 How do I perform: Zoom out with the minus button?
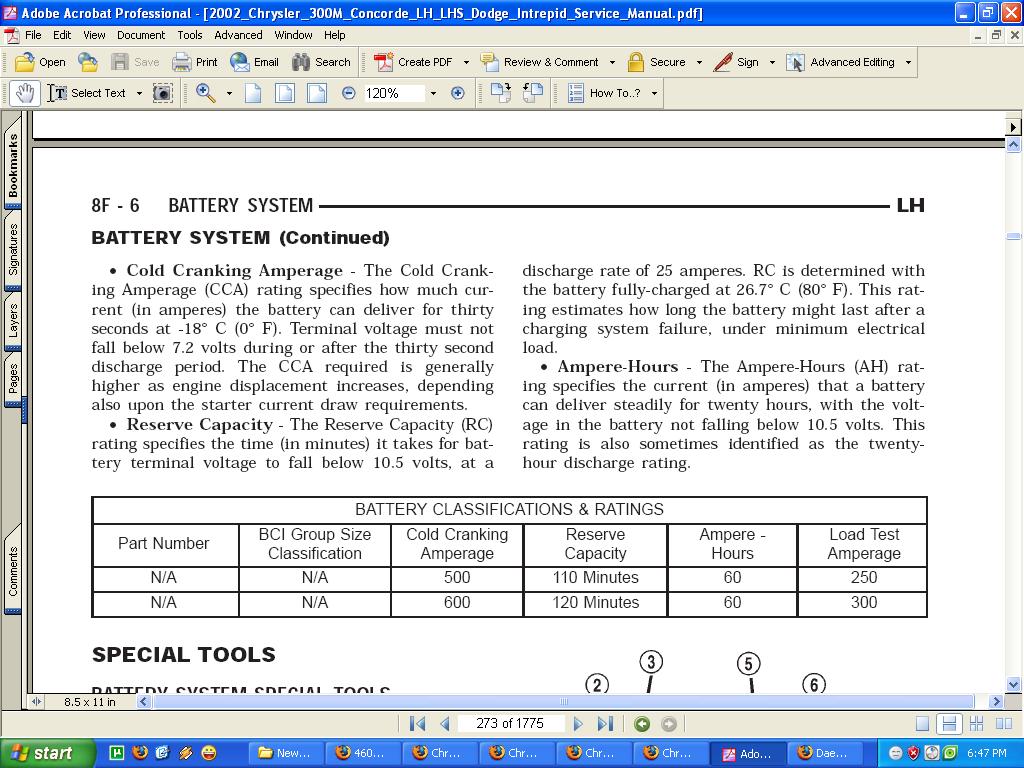[349, 93]
